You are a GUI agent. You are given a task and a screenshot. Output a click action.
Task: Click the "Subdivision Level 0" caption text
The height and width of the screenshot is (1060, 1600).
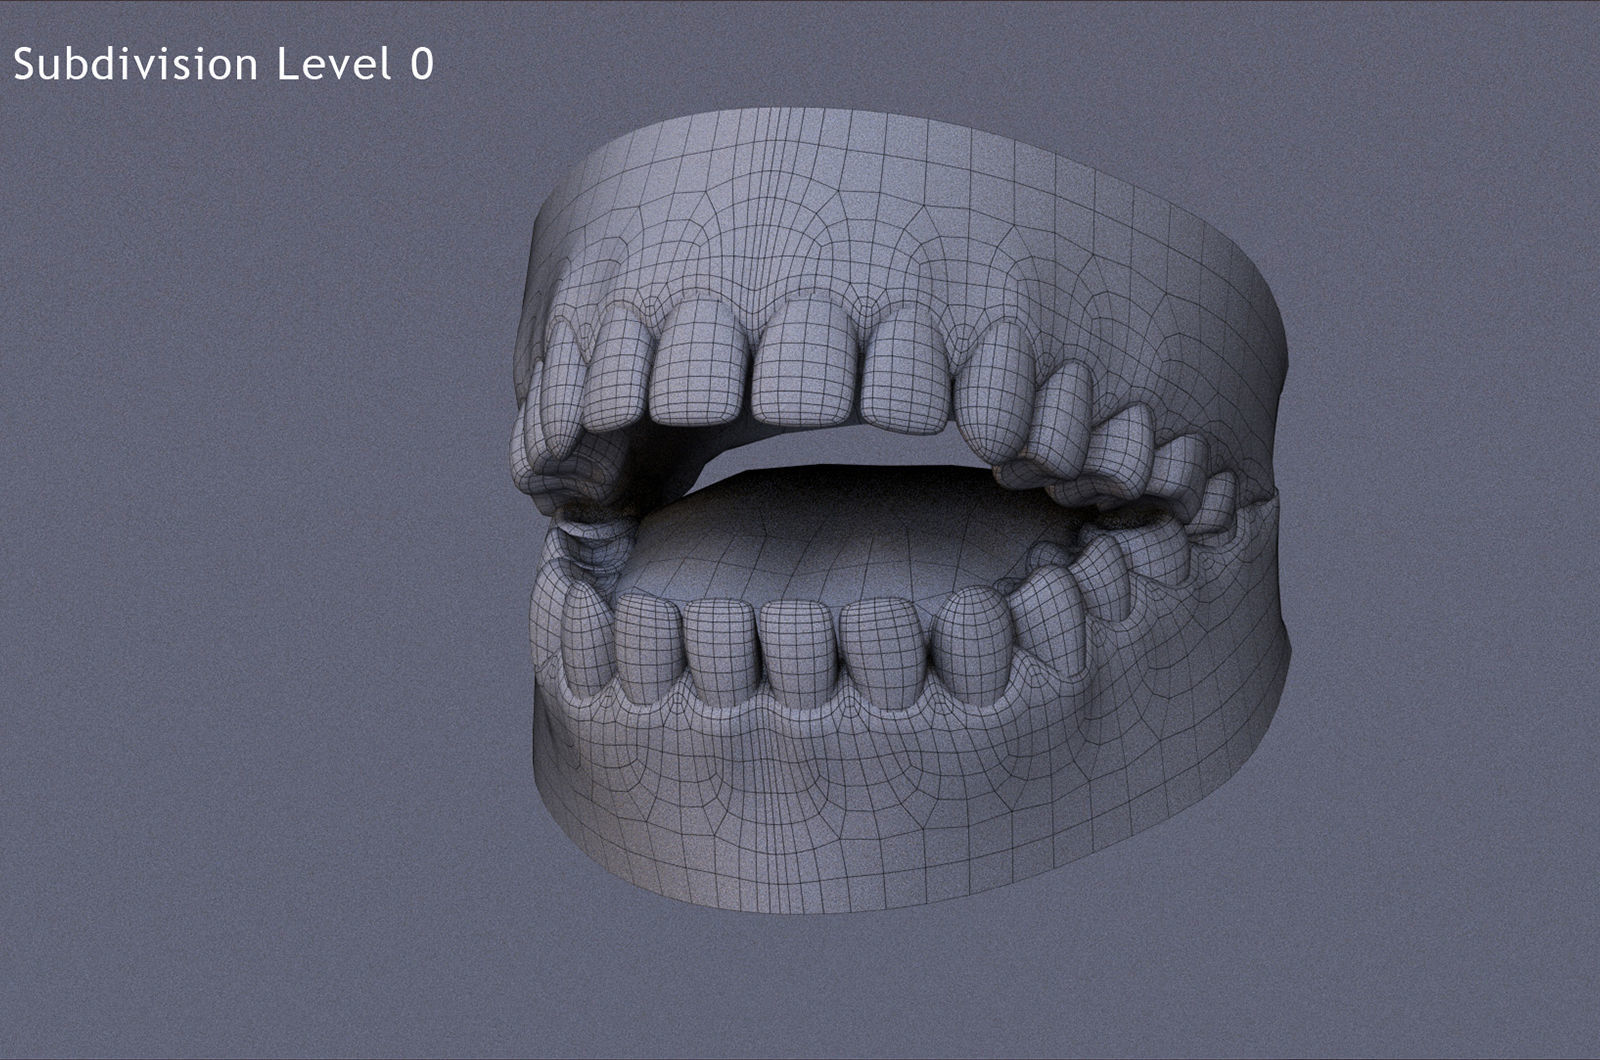pos(223,64)
